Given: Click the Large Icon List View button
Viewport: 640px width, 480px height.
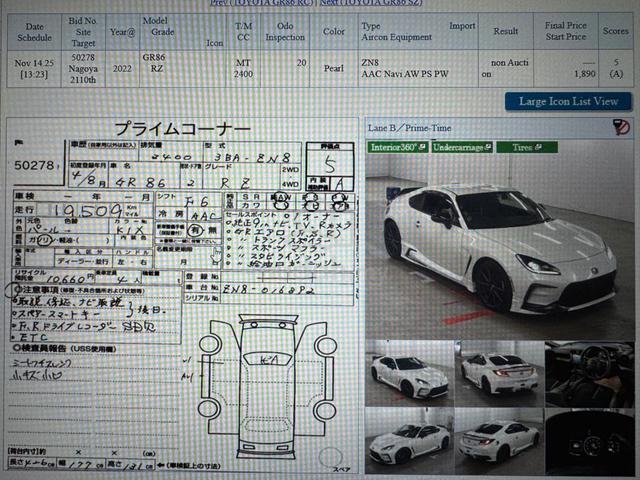Looking at the screenshot, I should coord(568,102).
